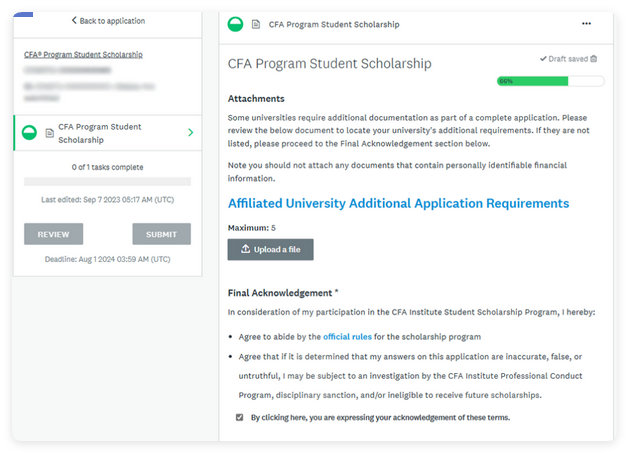Expand the sidebar task with green chevron

(191, 132)
